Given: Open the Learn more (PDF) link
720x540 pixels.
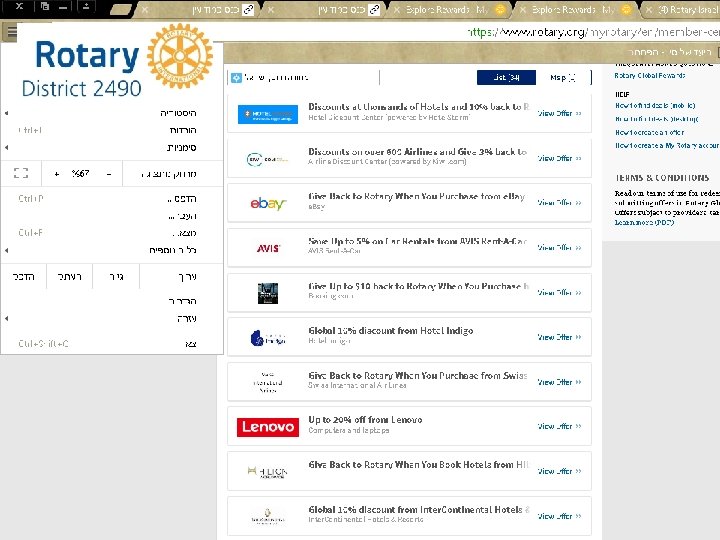Looking at the screenshot, I should coord(644,222).
